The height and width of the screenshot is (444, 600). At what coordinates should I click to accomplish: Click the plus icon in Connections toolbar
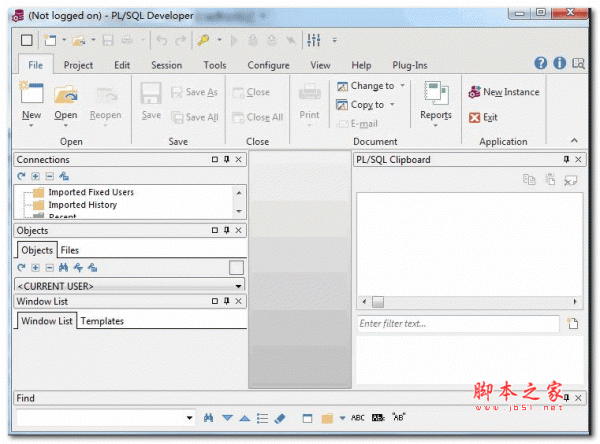pos(36,176)
